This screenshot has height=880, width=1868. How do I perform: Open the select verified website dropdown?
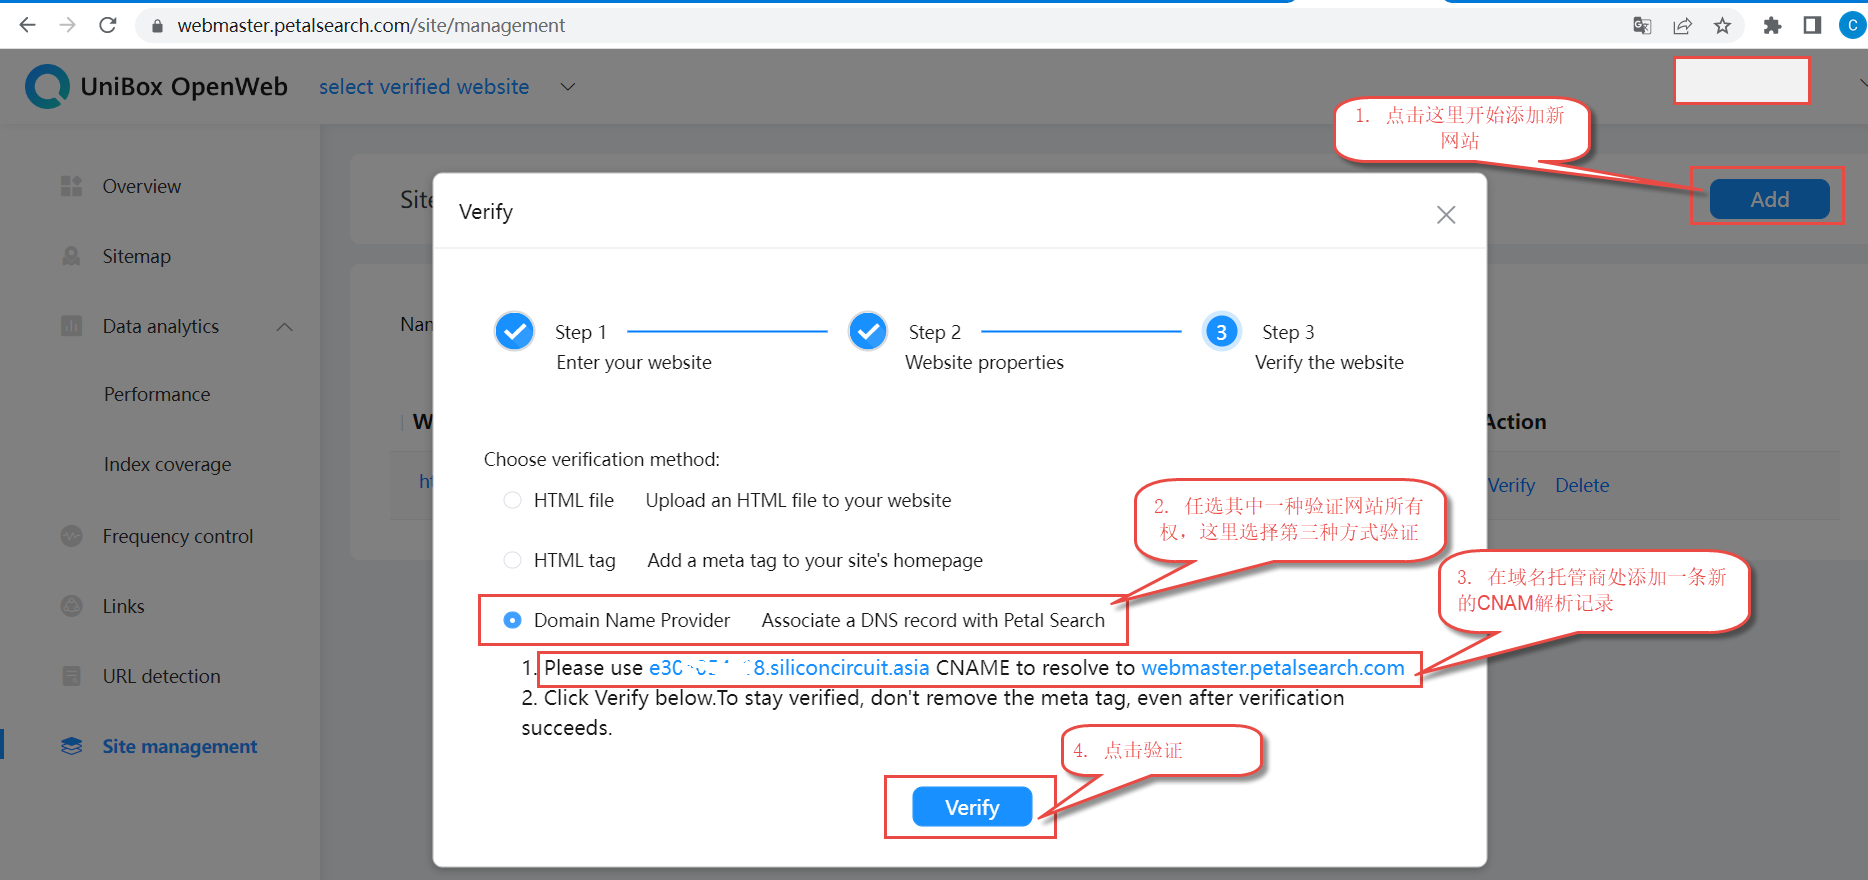coord(568,87)
